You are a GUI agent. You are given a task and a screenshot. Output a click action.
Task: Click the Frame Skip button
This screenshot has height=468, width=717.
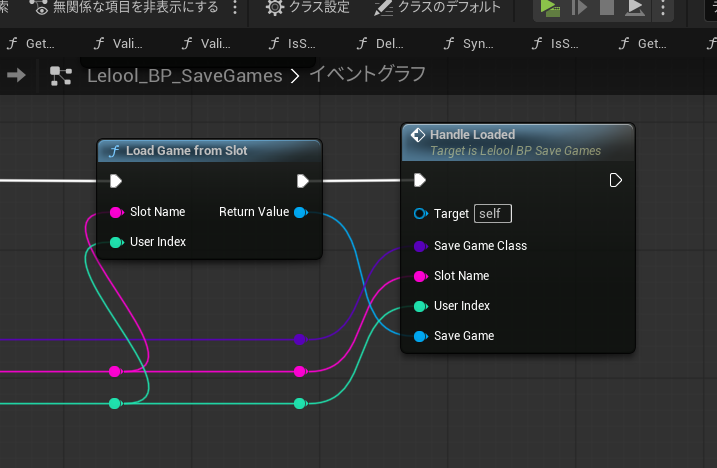tap(579, 7)
